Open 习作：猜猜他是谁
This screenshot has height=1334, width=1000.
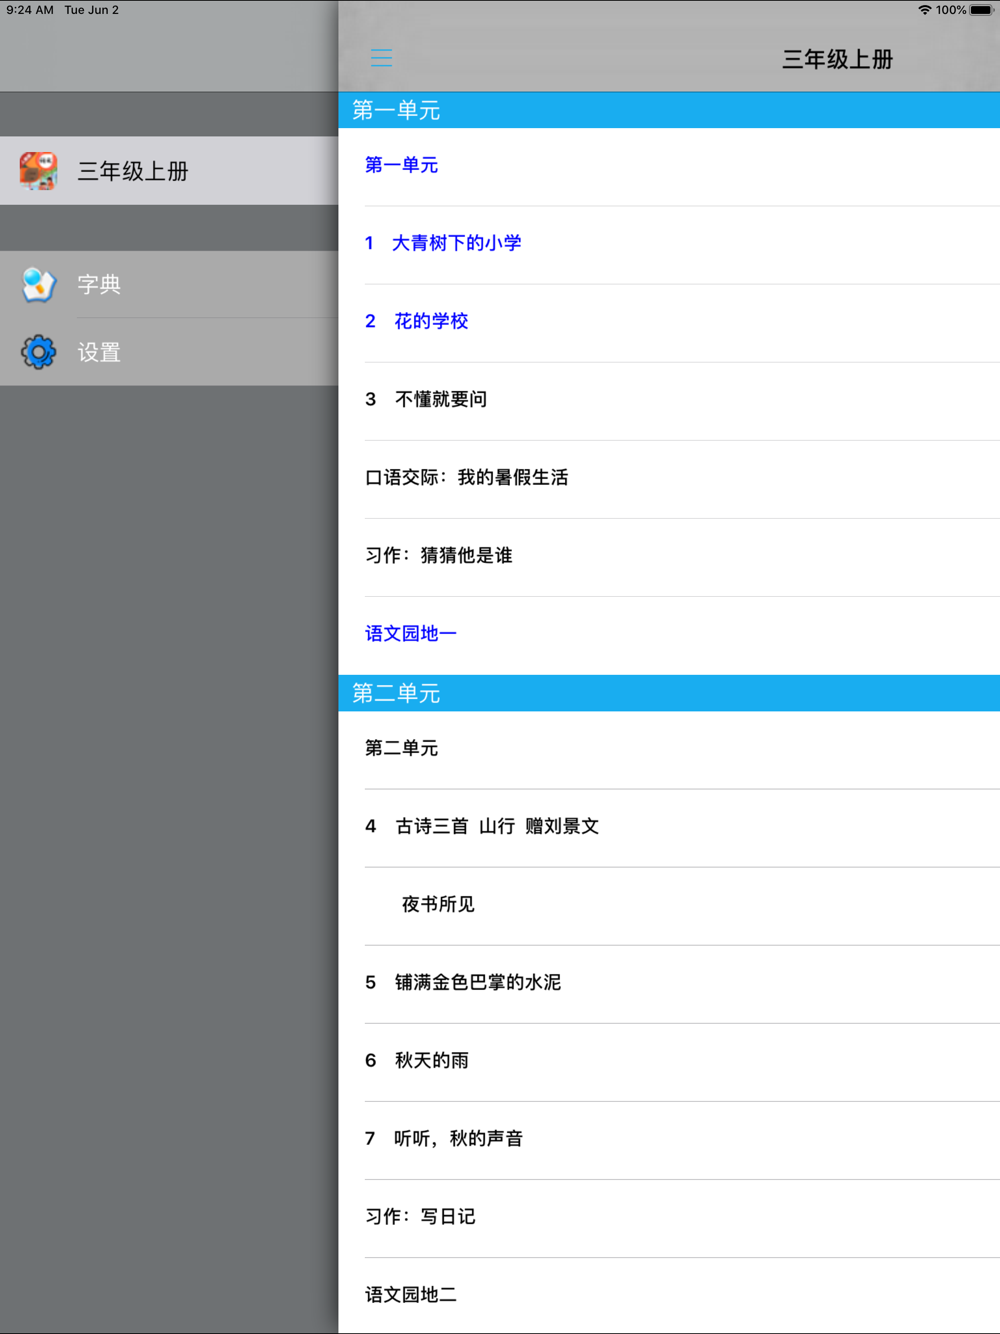click(x=669, y=557)
